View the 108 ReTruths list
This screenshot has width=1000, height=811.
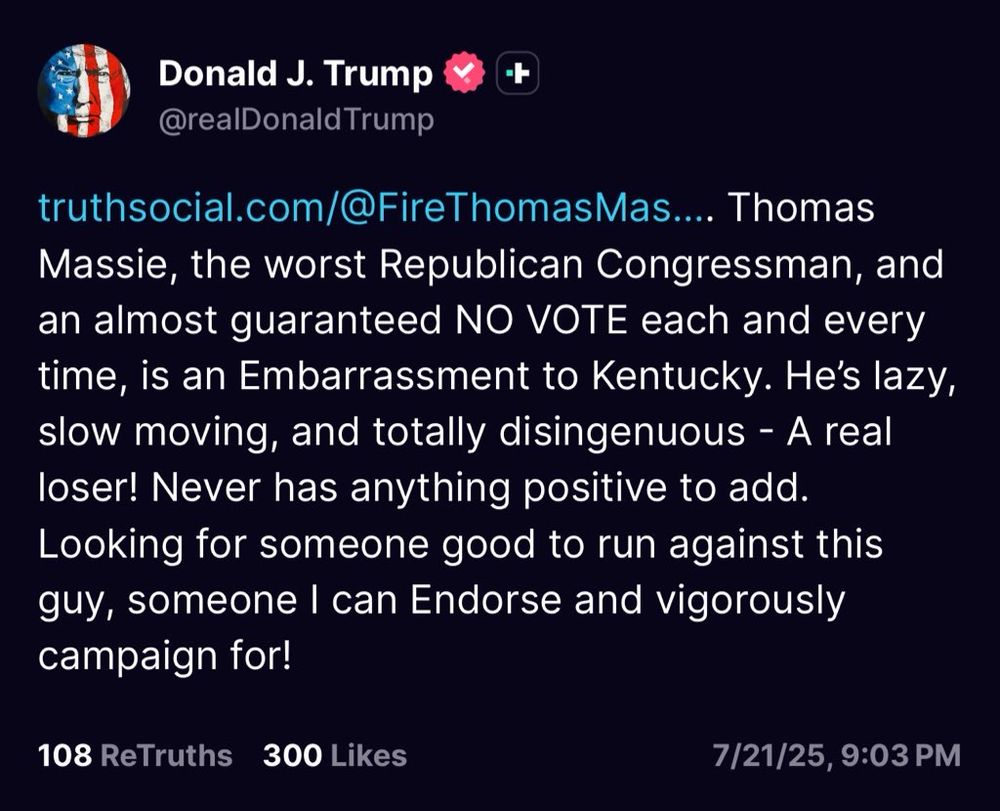(135, 755)
